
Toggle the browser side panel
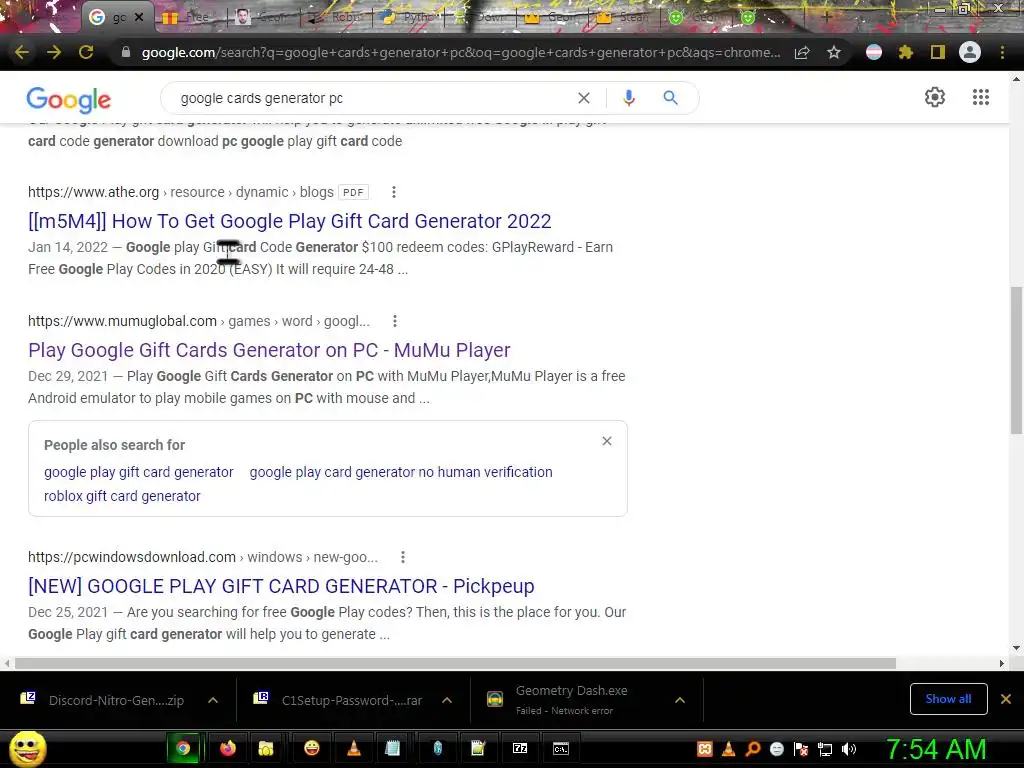938,52
